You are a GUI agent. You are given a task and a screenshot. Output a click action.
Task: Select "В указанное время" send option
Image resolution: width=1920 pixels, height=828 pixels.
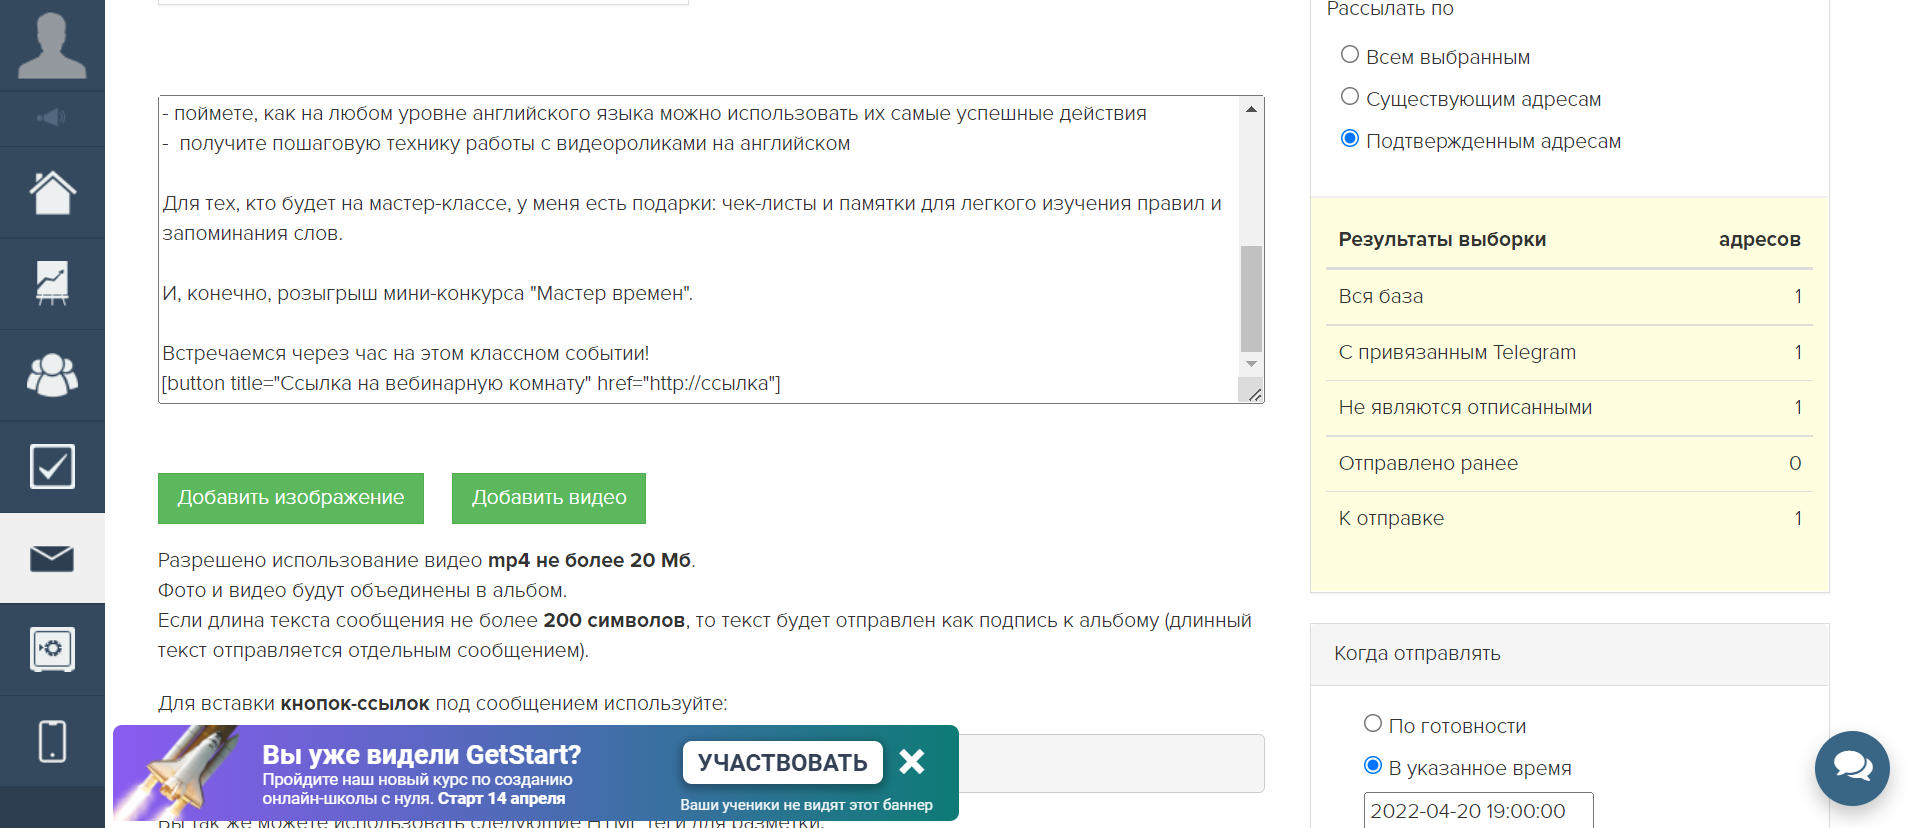pos(1373,766)
